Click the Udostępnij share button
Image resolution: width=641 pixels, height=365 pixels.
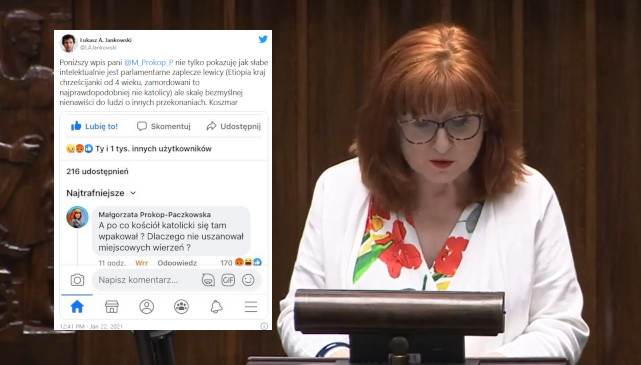(x=233, y=126)
